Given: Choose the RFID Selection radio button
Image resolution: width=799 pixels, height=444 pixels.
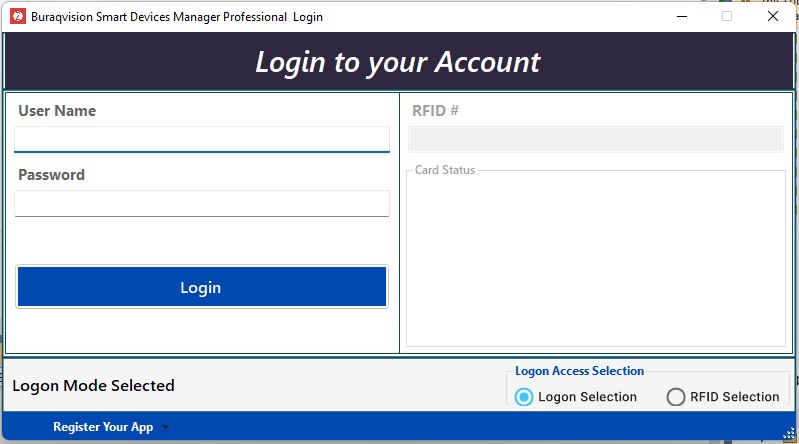Looking at the screenshot, I should (676, 397).
